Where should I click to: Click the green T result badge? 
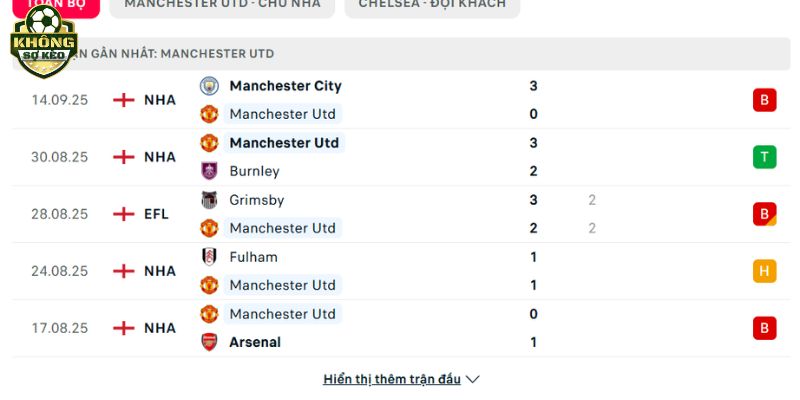(764, 157)
